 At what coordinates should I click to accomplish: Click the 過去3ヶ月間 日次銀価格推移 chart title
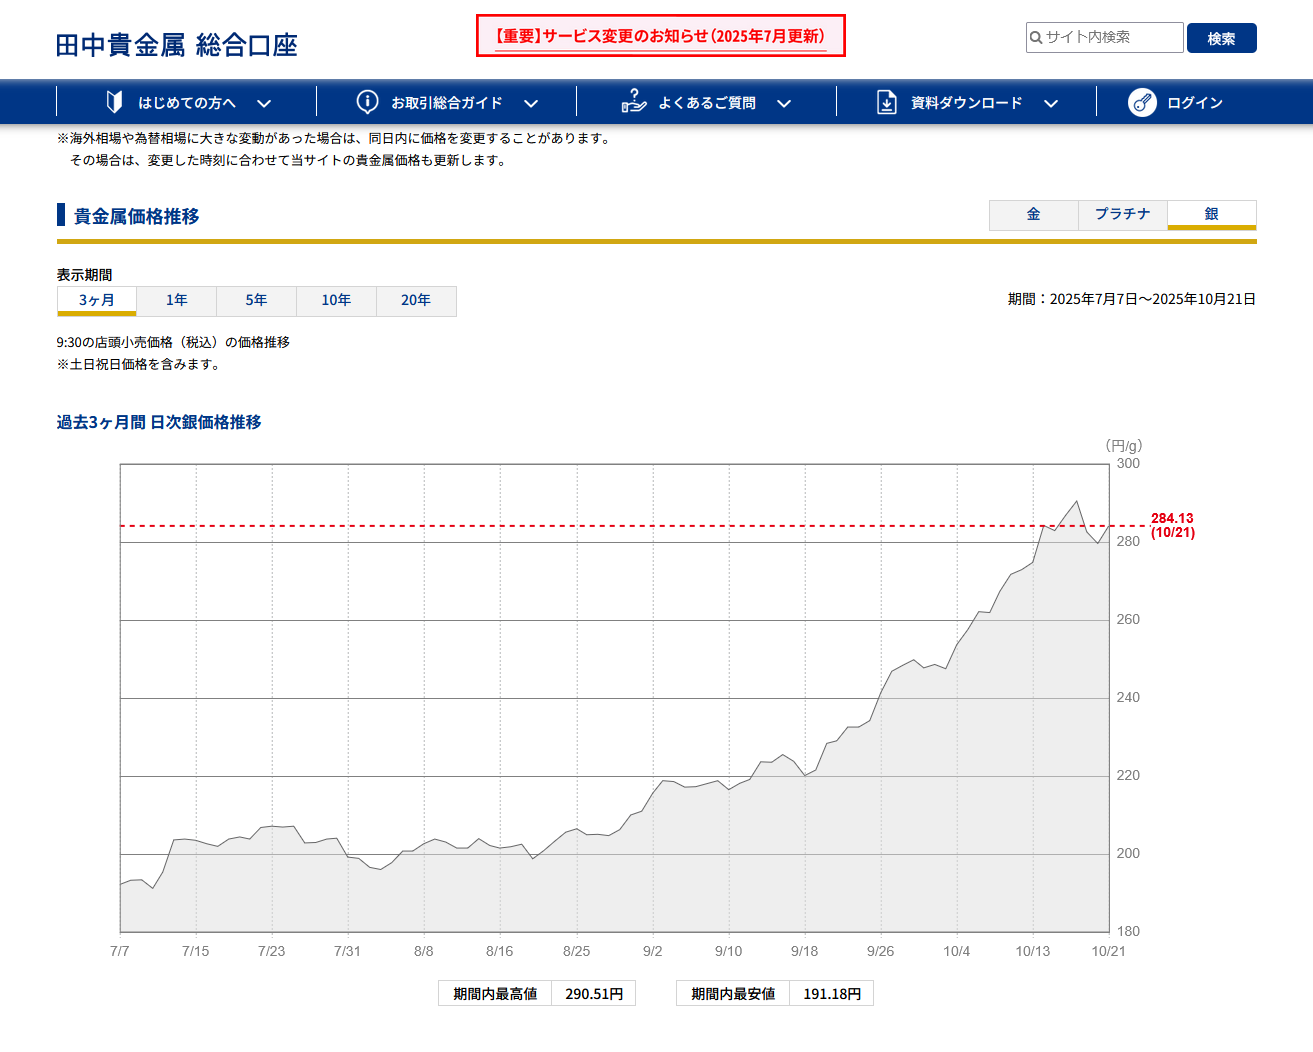point(159,423)
